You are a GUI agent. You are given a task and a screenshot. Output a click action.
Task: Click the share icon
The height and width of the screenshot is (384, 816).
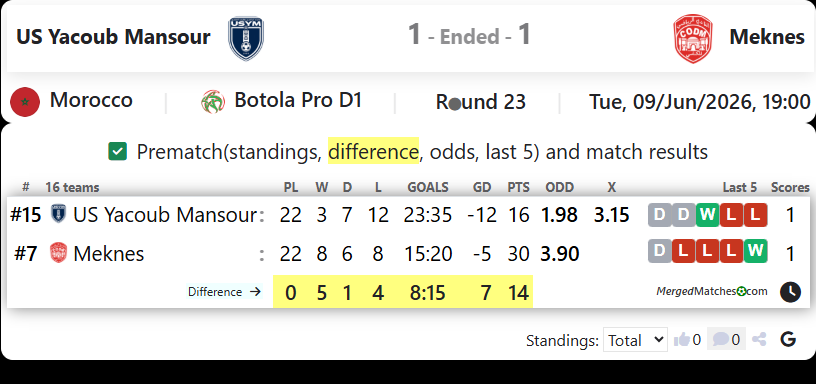click(x=759, y=340)
